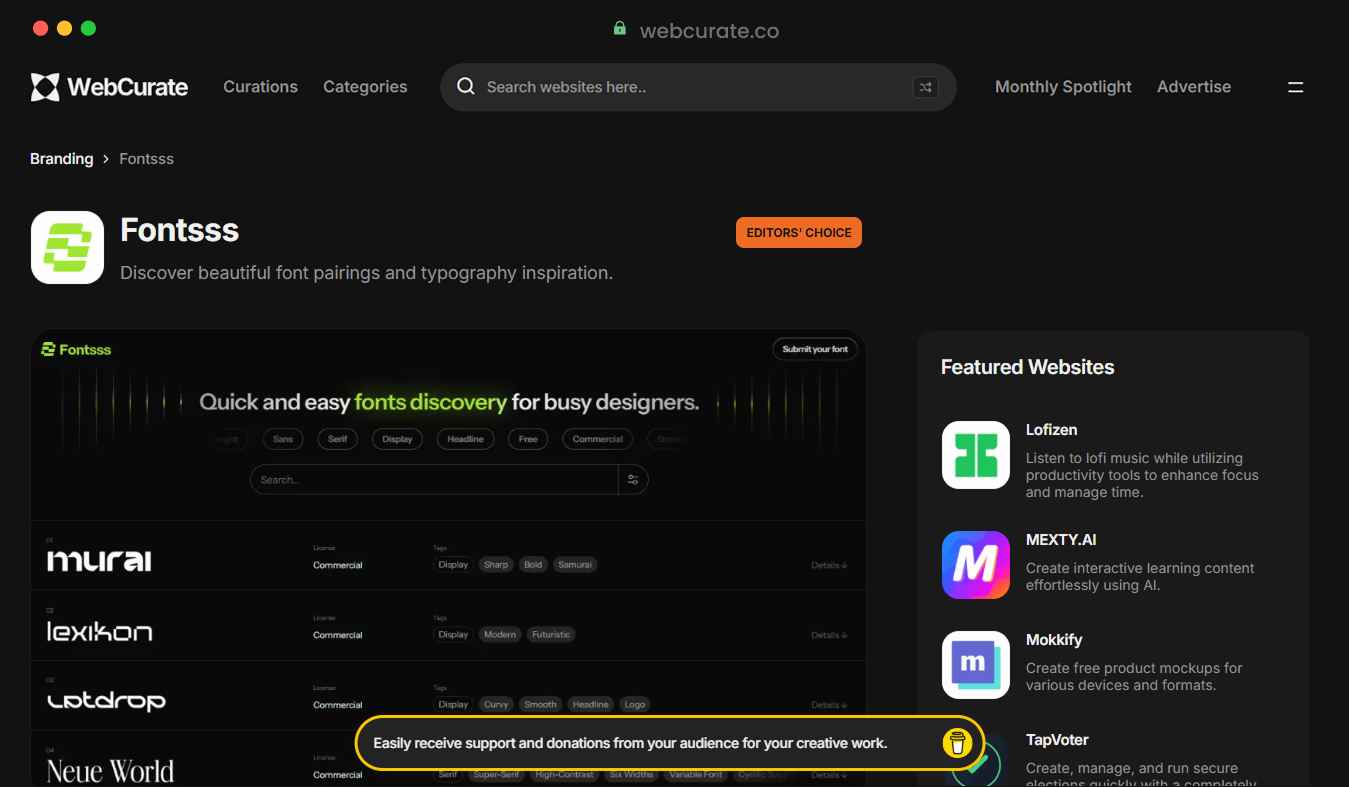The image size is (1349, 787).
Task: Select the Serif filter chip
Action: coord(338,439)
